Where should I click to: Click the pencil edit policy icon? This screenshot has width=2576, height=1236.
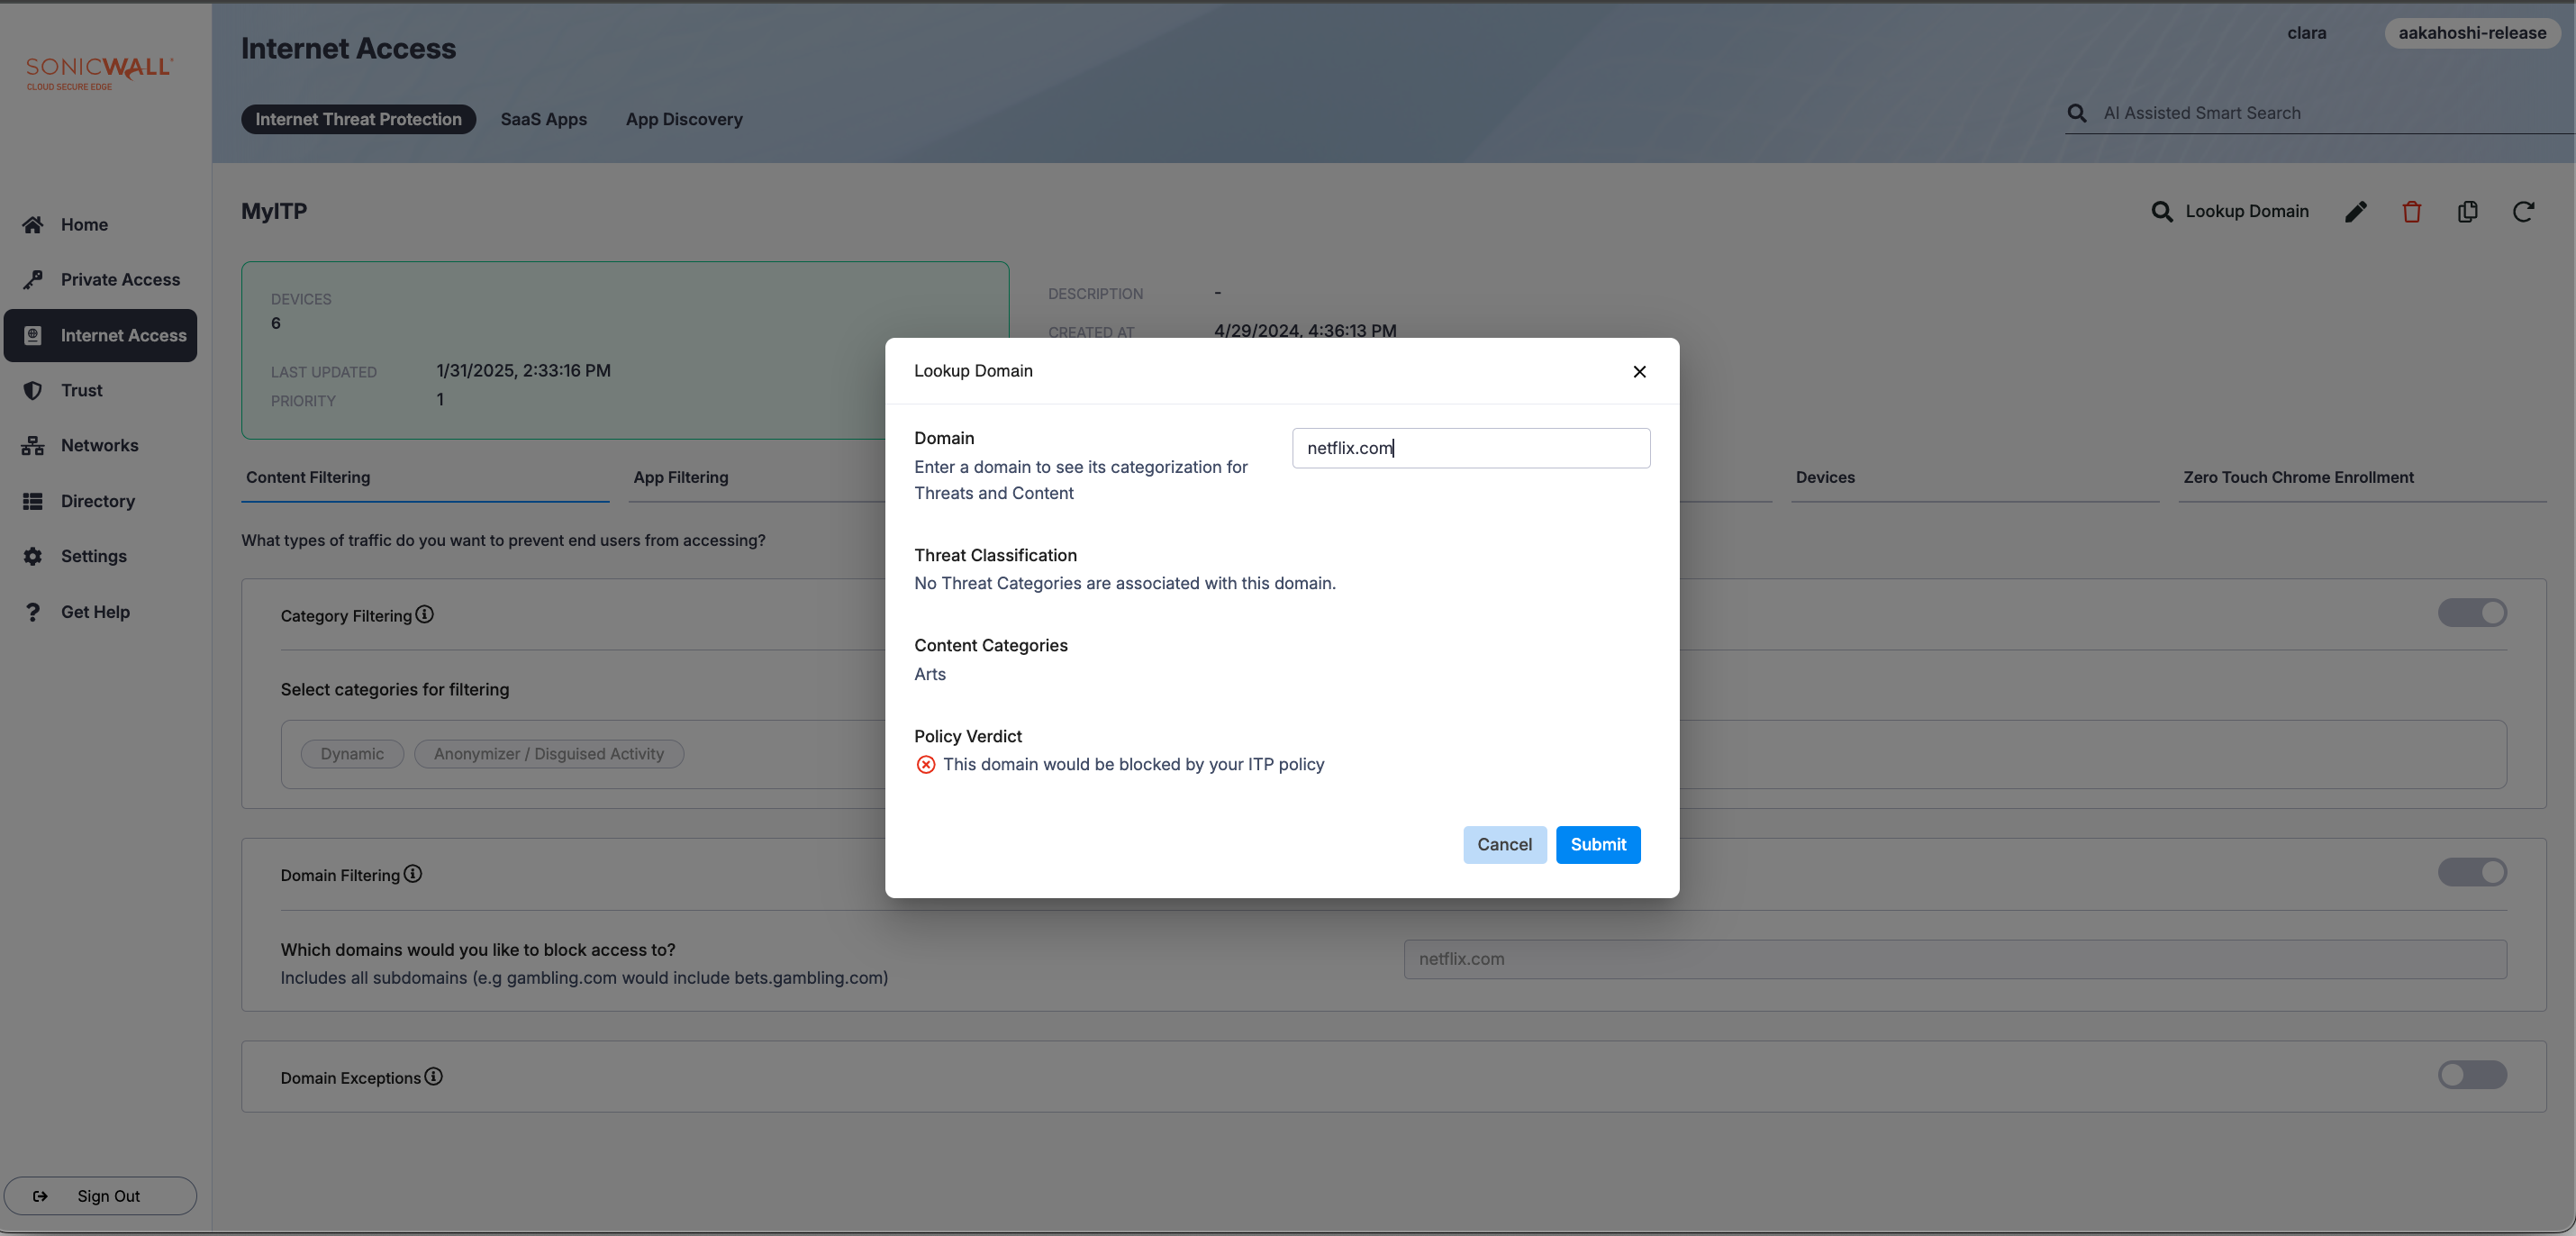[x=2355, y=211]
